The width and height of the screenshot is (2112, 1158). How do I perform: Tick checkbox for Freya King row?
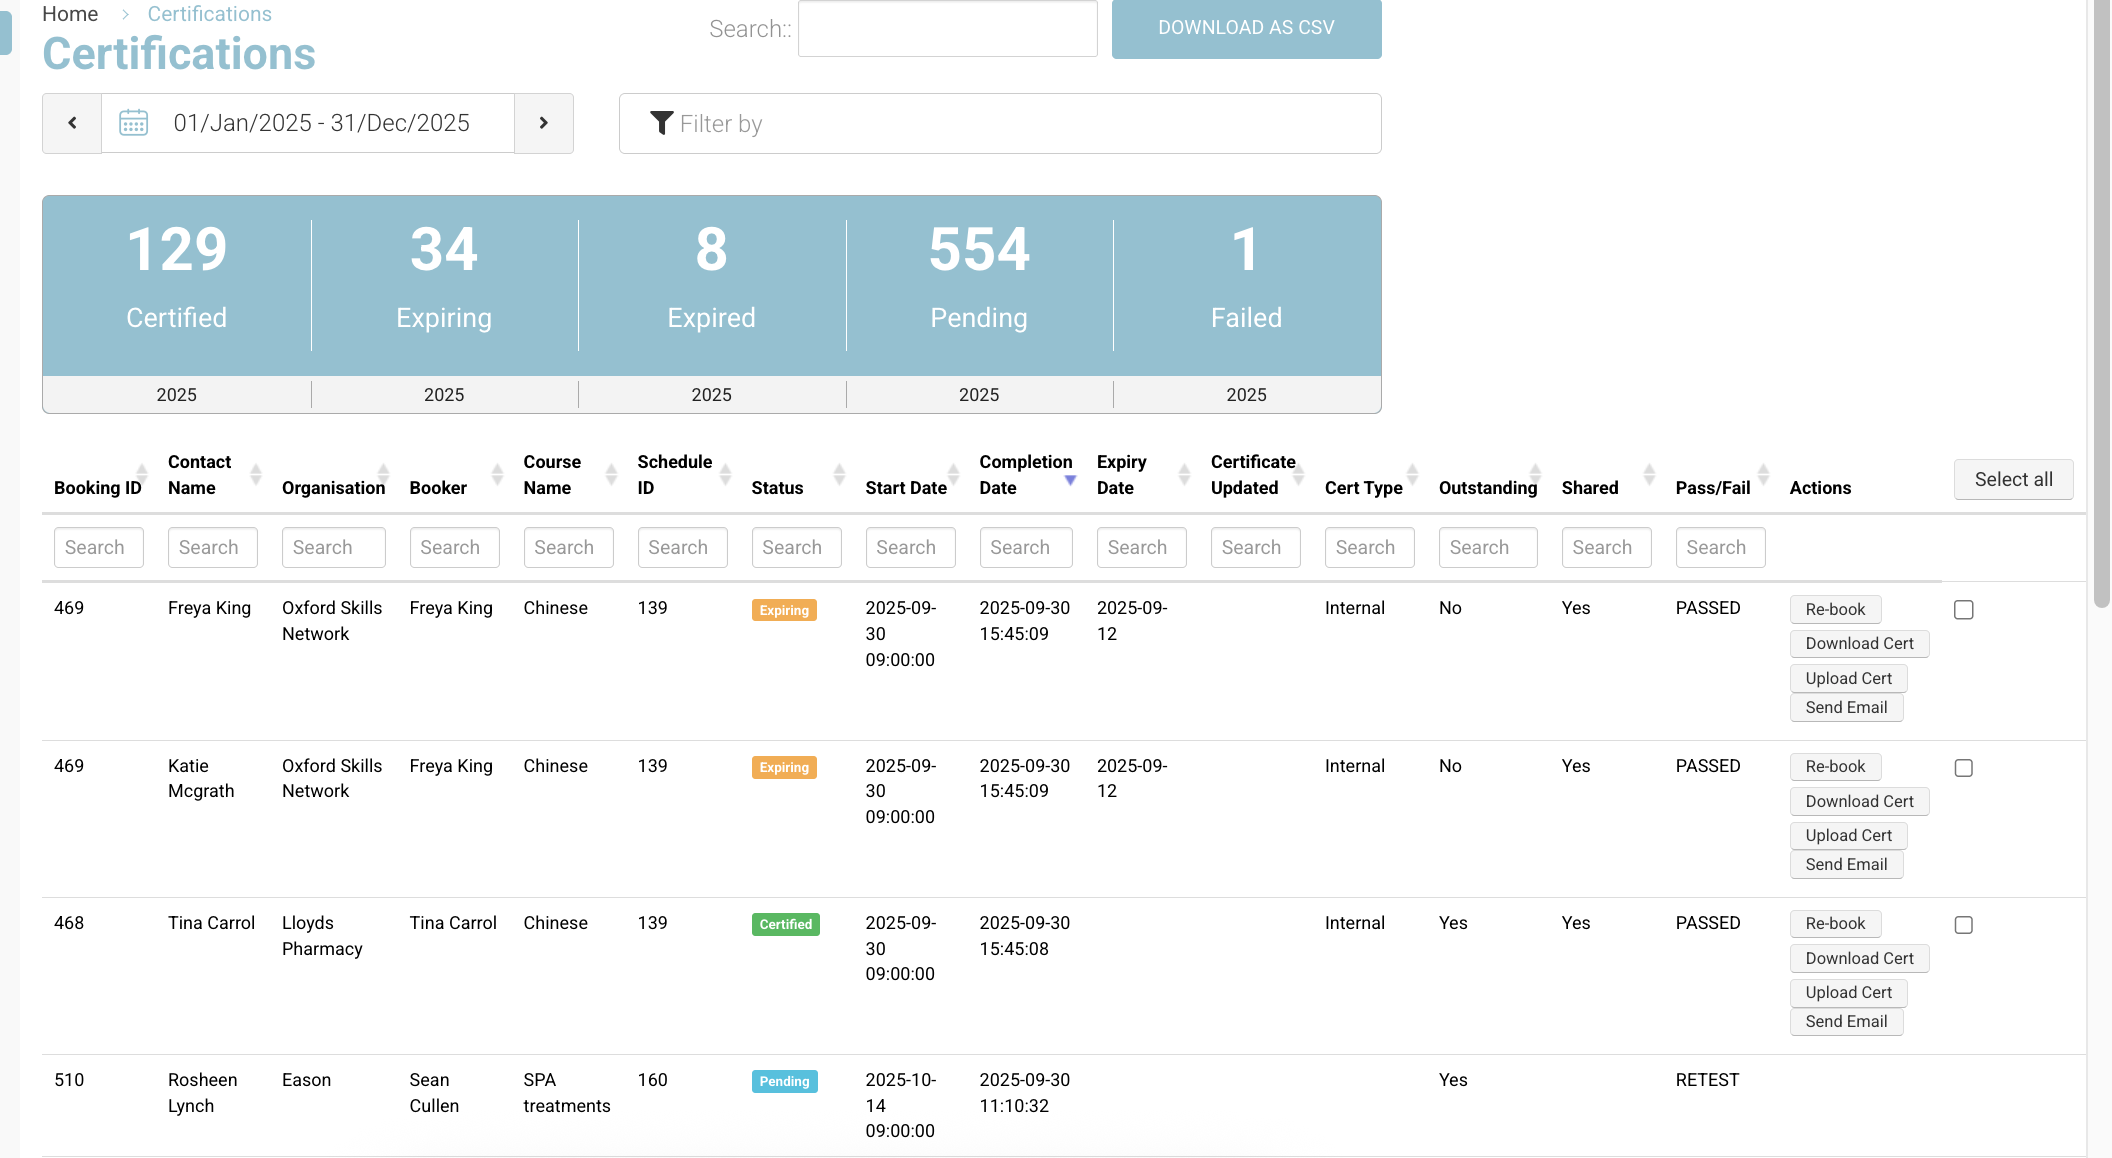coord(1963,610)
